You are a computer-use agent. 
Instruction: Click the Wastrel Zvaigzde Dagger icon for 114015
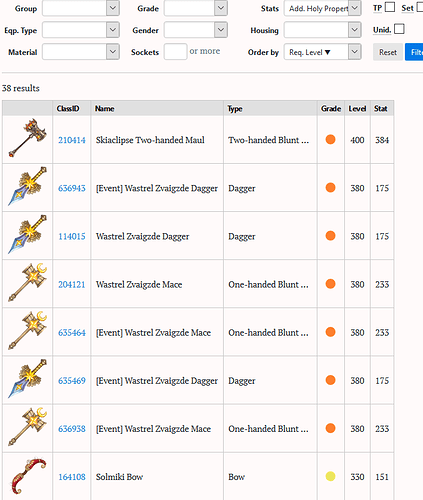[x=27, y=235]
